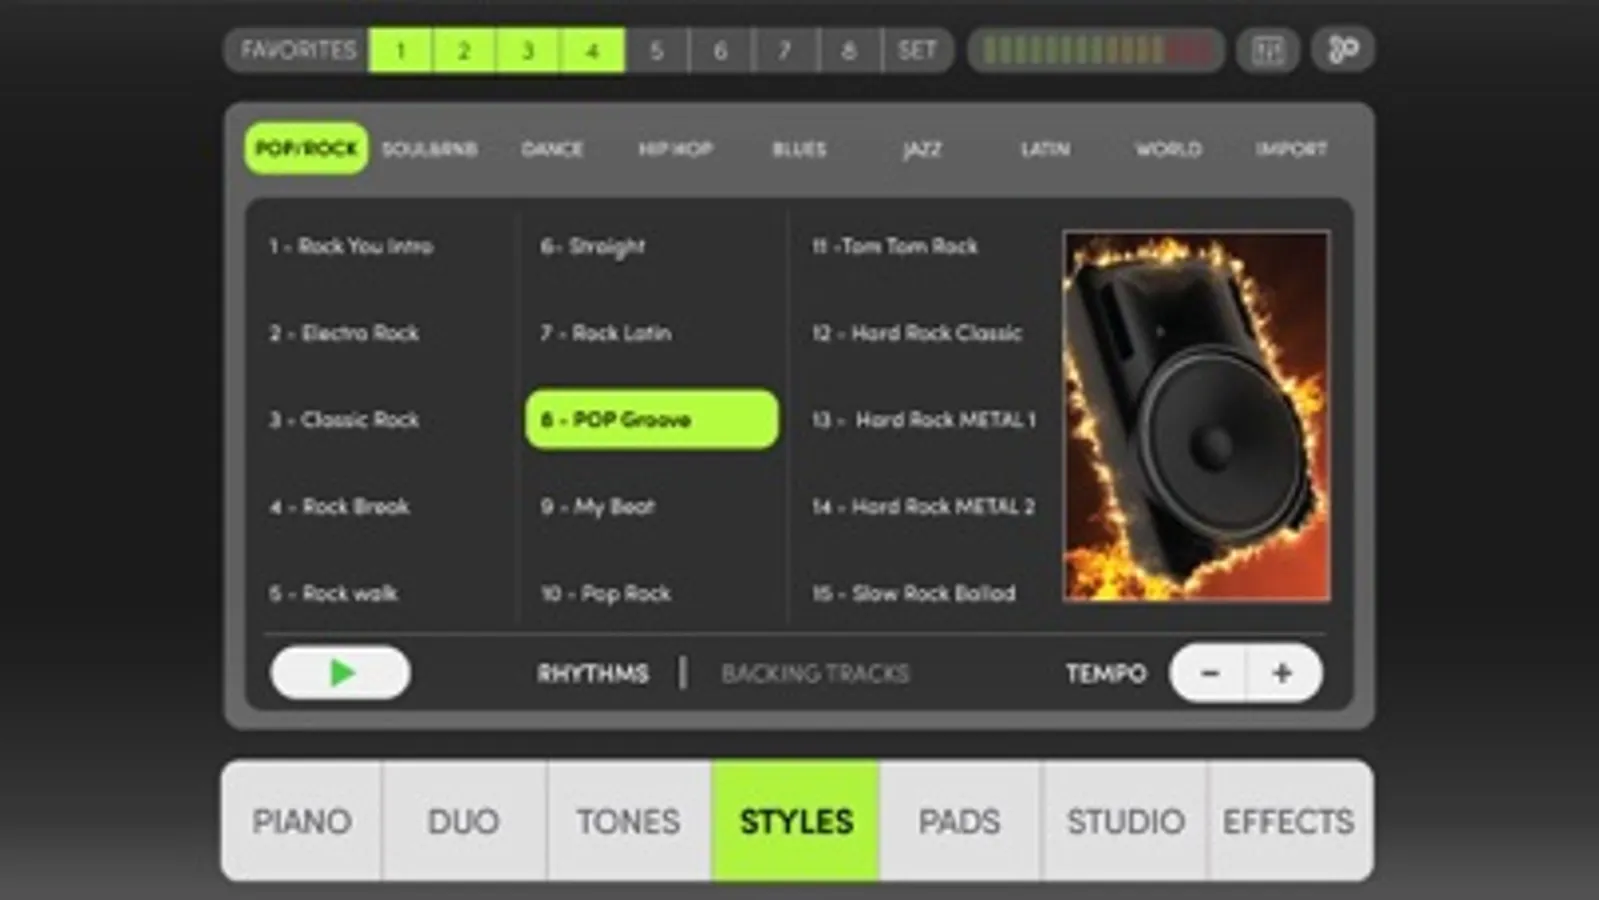Click the volume level meter
The height and width of the screenshot is (900, 1599).
[x=1096, y=50]
